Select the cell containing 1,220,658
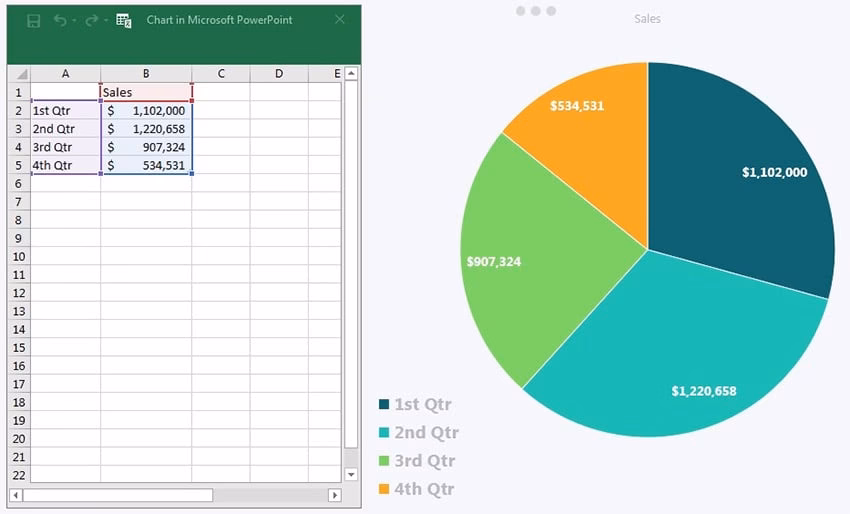This screenshot has height=514, width=850. (x=146, y=129)
